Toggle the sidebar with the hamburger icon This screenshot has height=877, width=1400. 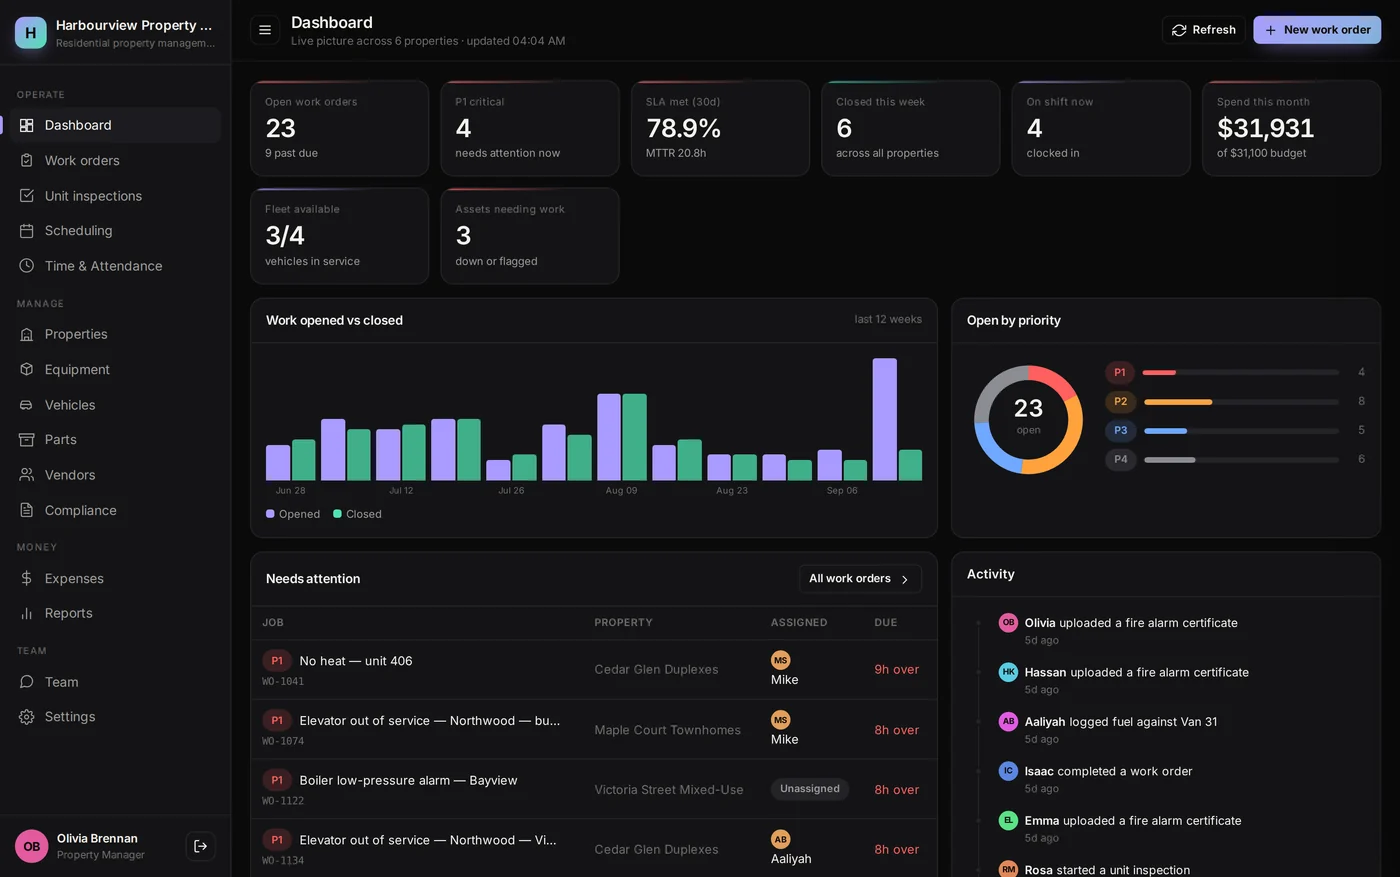click(265, 30)
